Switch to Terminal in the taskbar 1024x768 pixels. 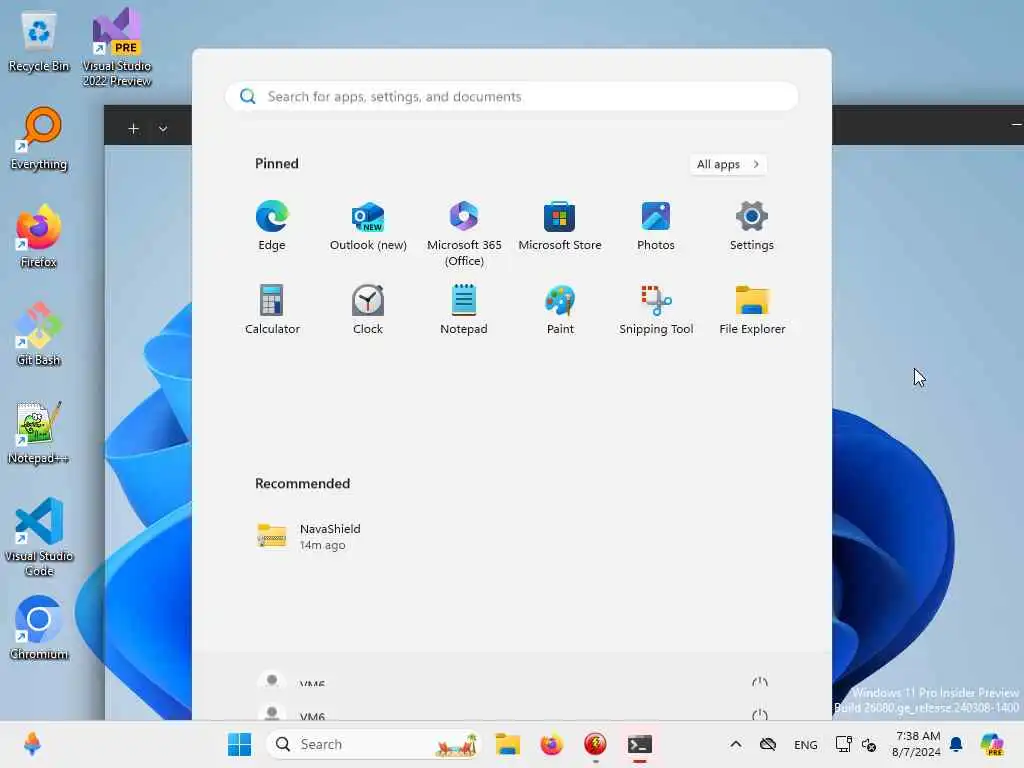(x=640, y=744)
